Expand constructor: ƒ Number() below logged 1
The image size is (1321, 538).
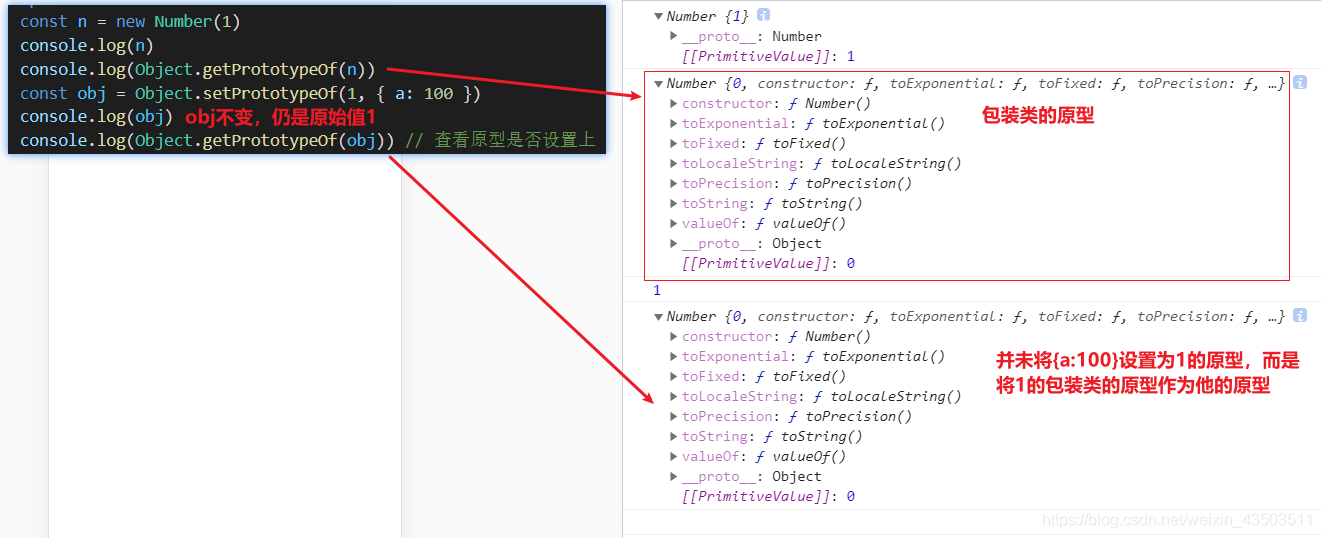pos(674,336)
